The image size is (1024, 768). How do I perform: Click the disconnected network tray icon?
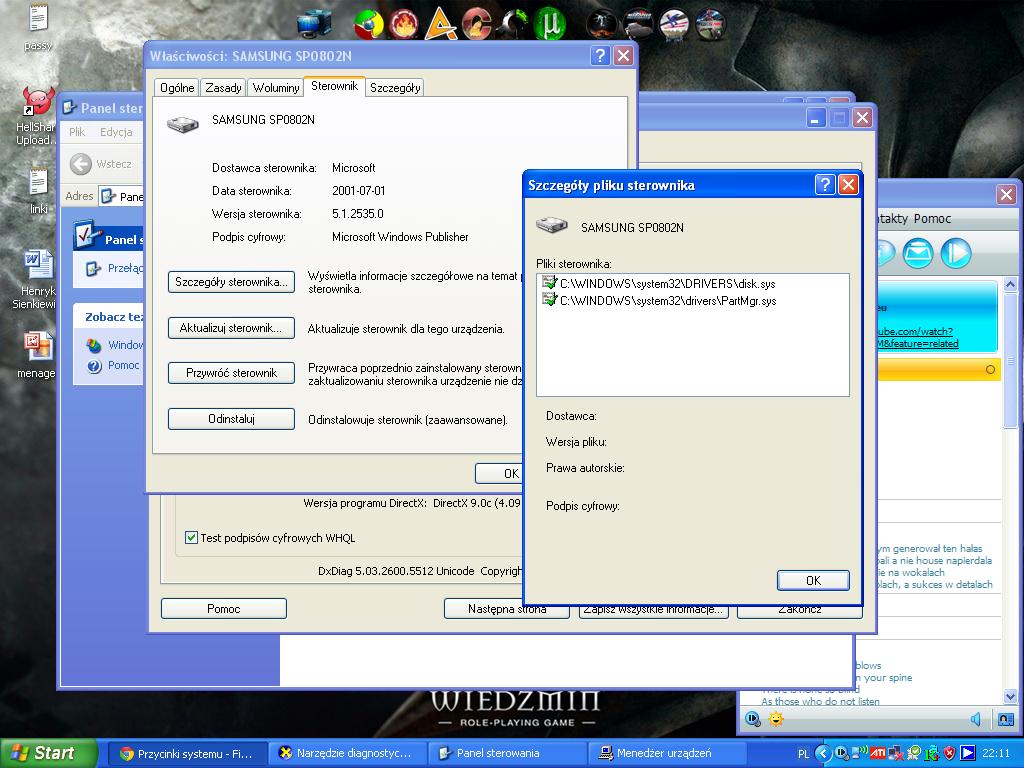pyautogui.click(x=895, y=753)
